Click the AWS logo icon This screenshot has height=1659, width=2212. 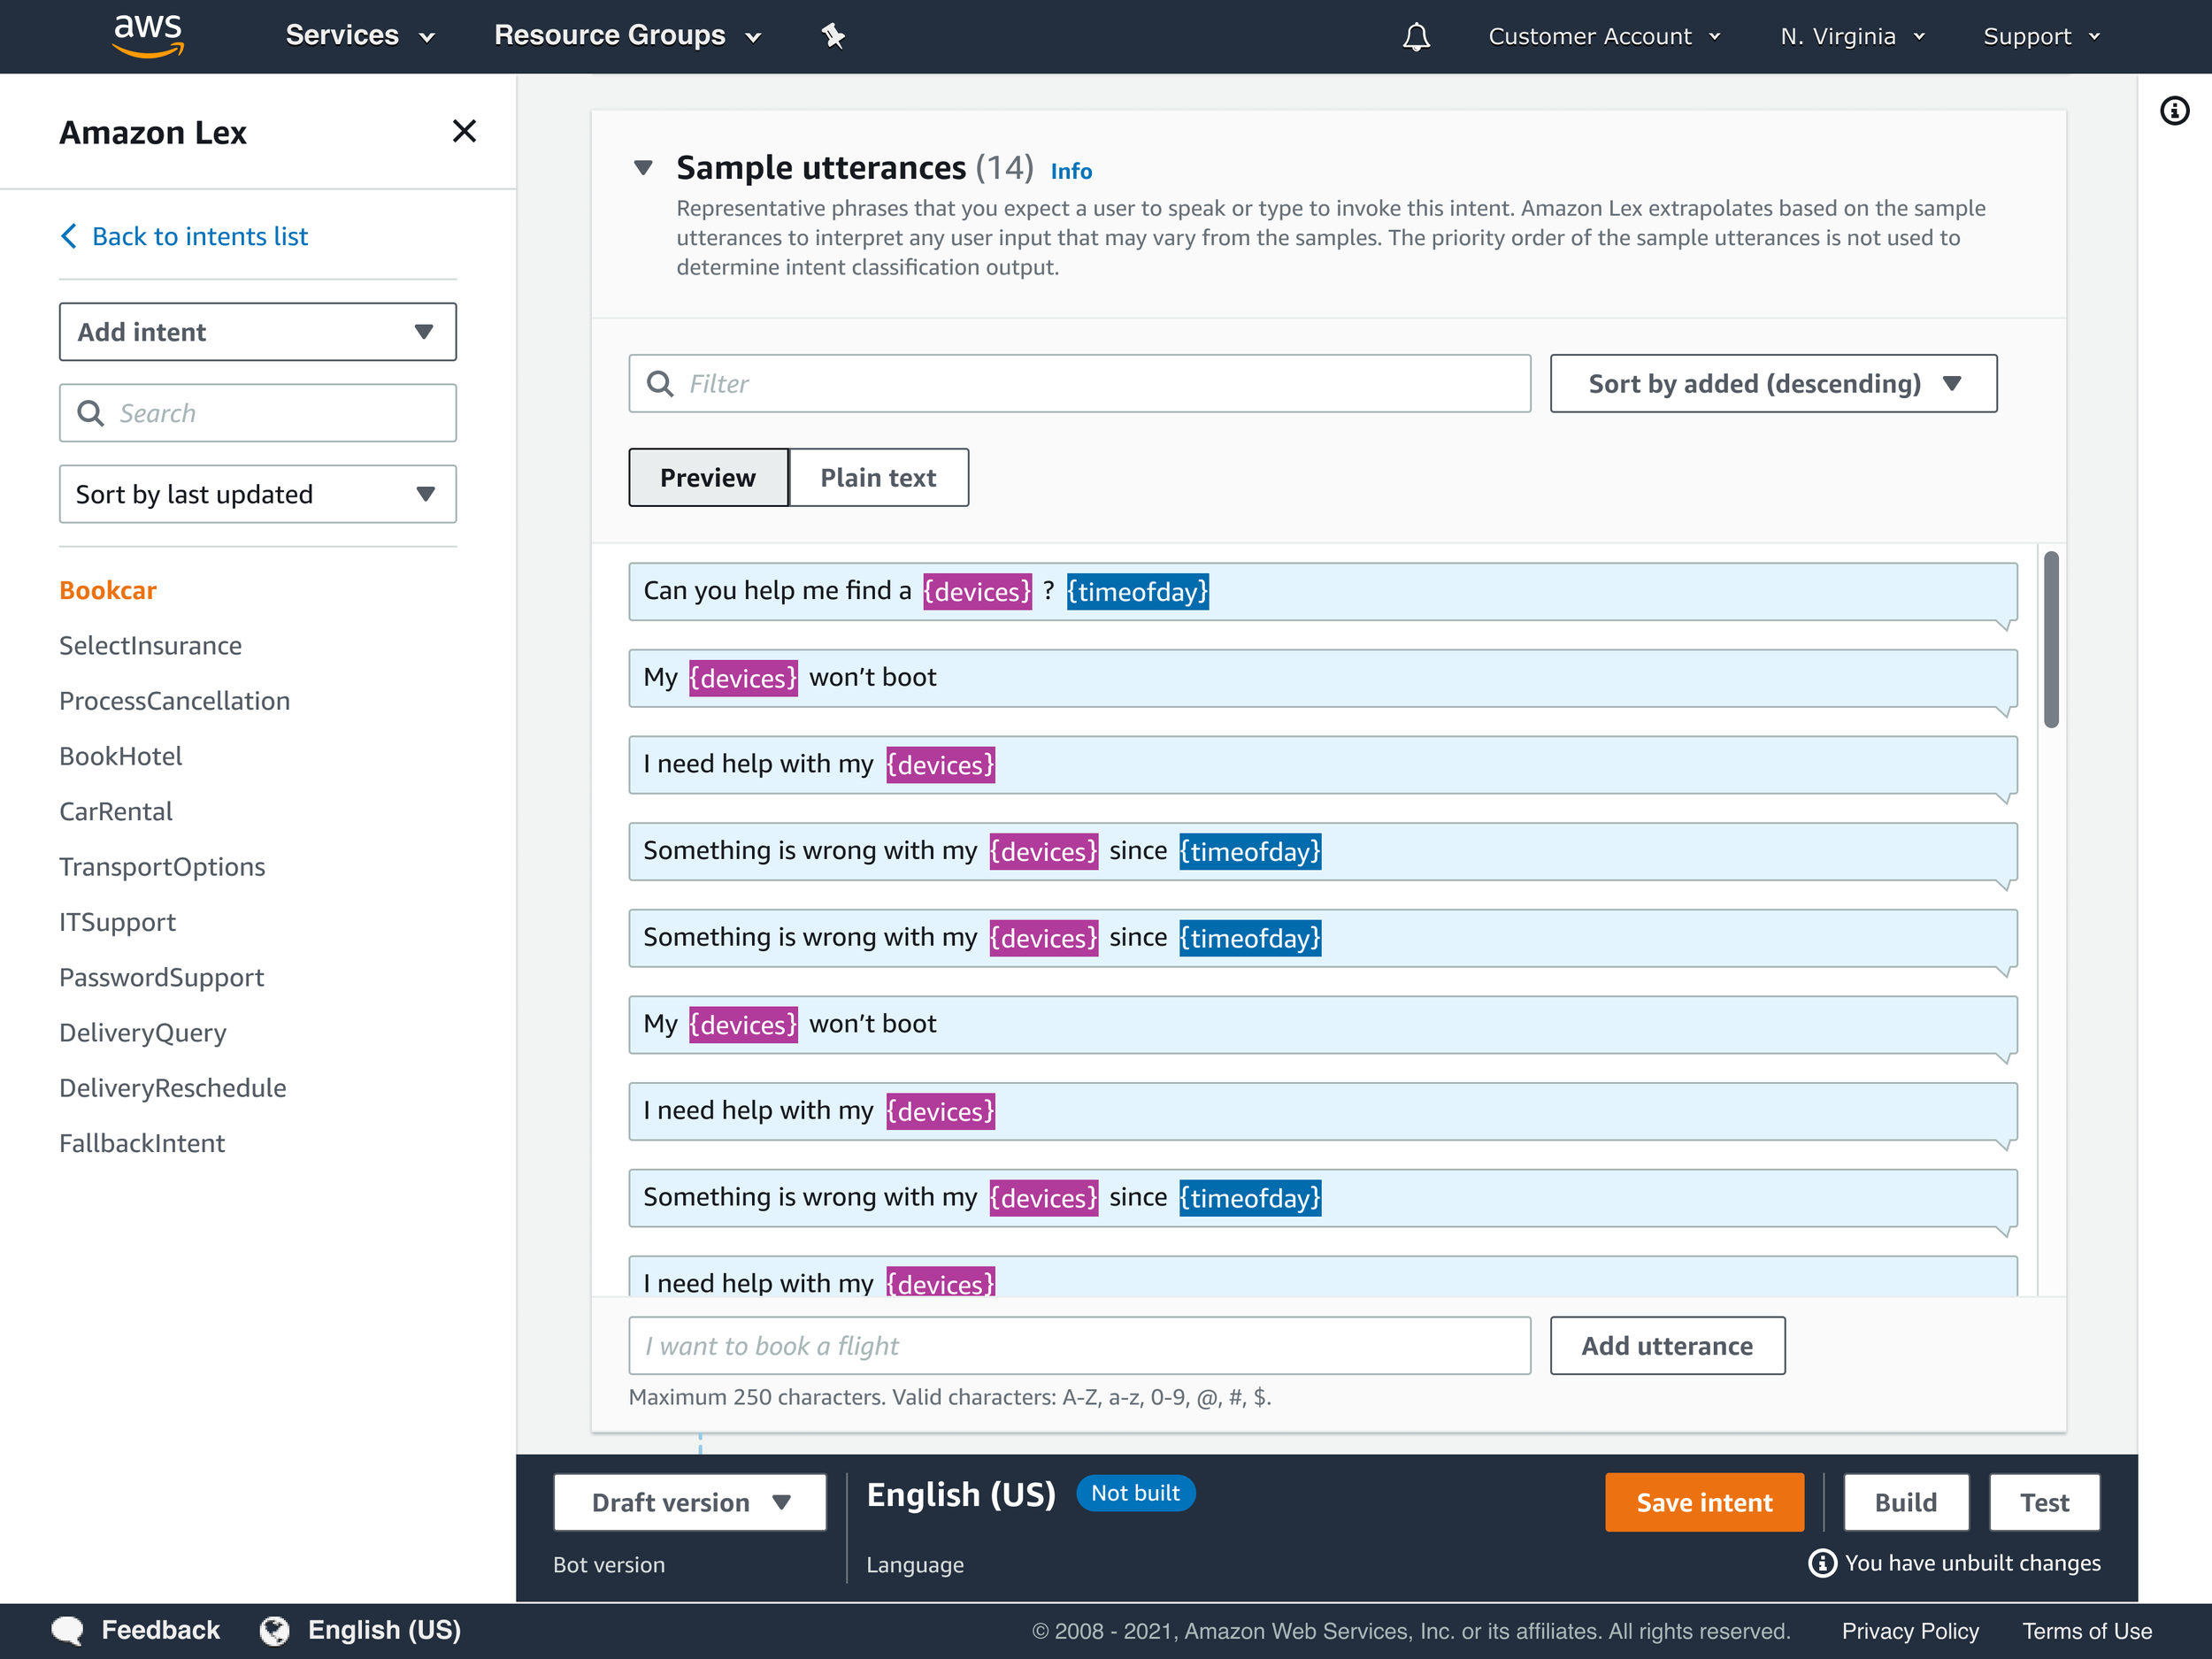148,35
